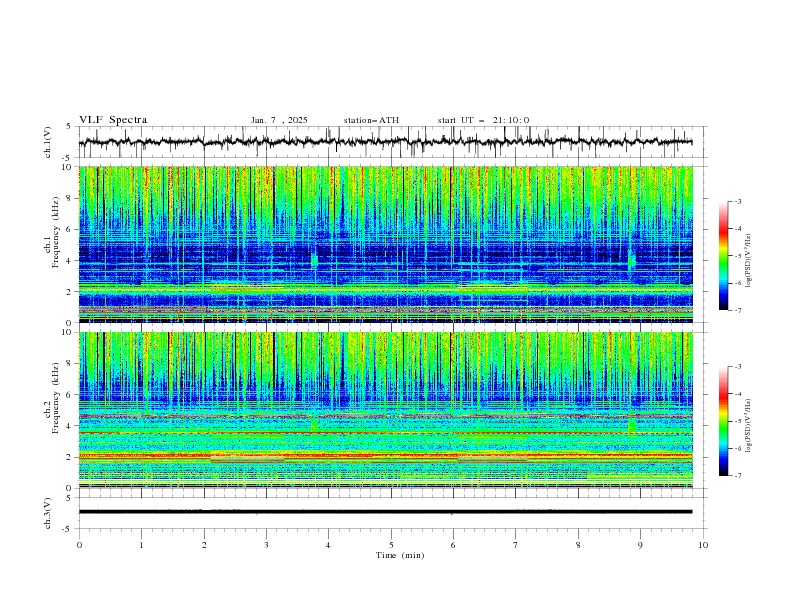Screen dimensions: 792x612
Task: Click the log(PSD) label beside lower color bar
Action: click(749, 426)
